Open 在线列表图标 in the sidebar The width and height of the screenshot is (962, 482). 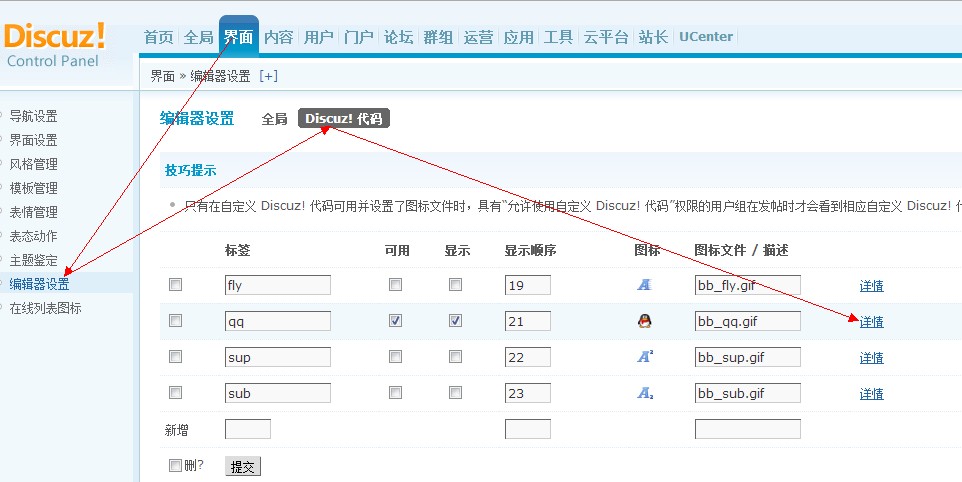point(45,308)
